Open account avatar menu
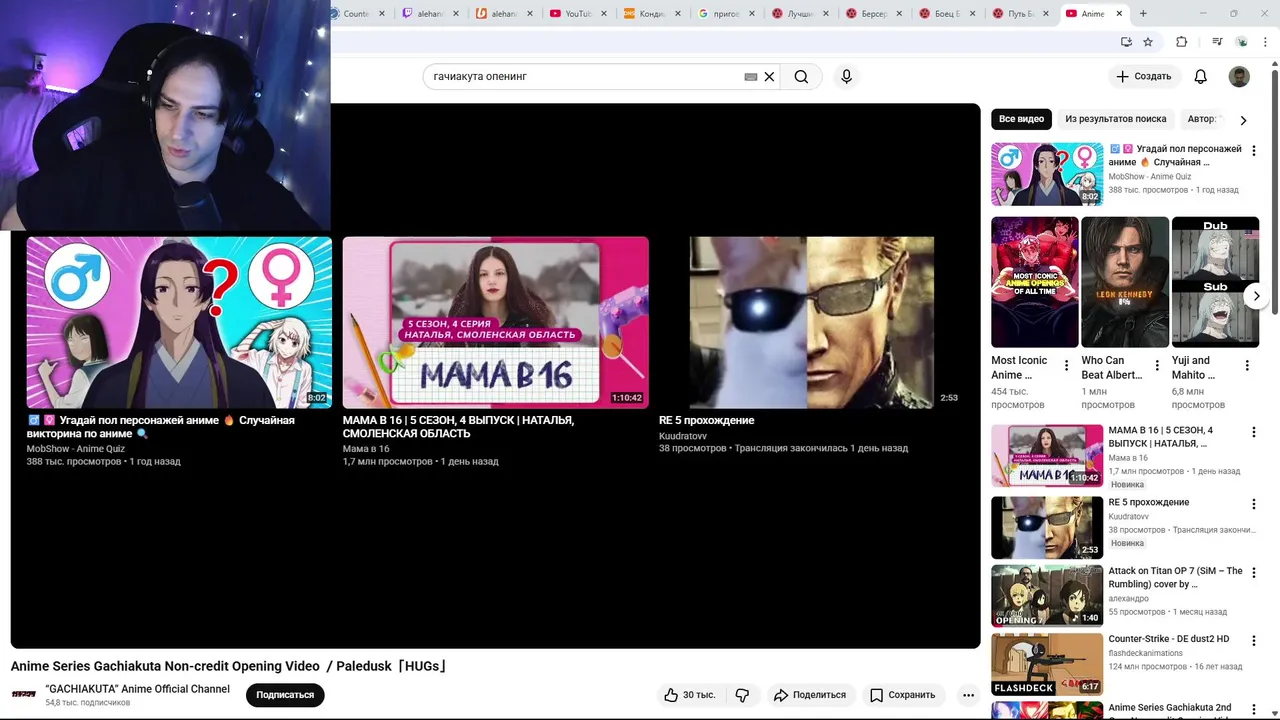This screenshot has width=1280, height=720. click(1239, 77)
